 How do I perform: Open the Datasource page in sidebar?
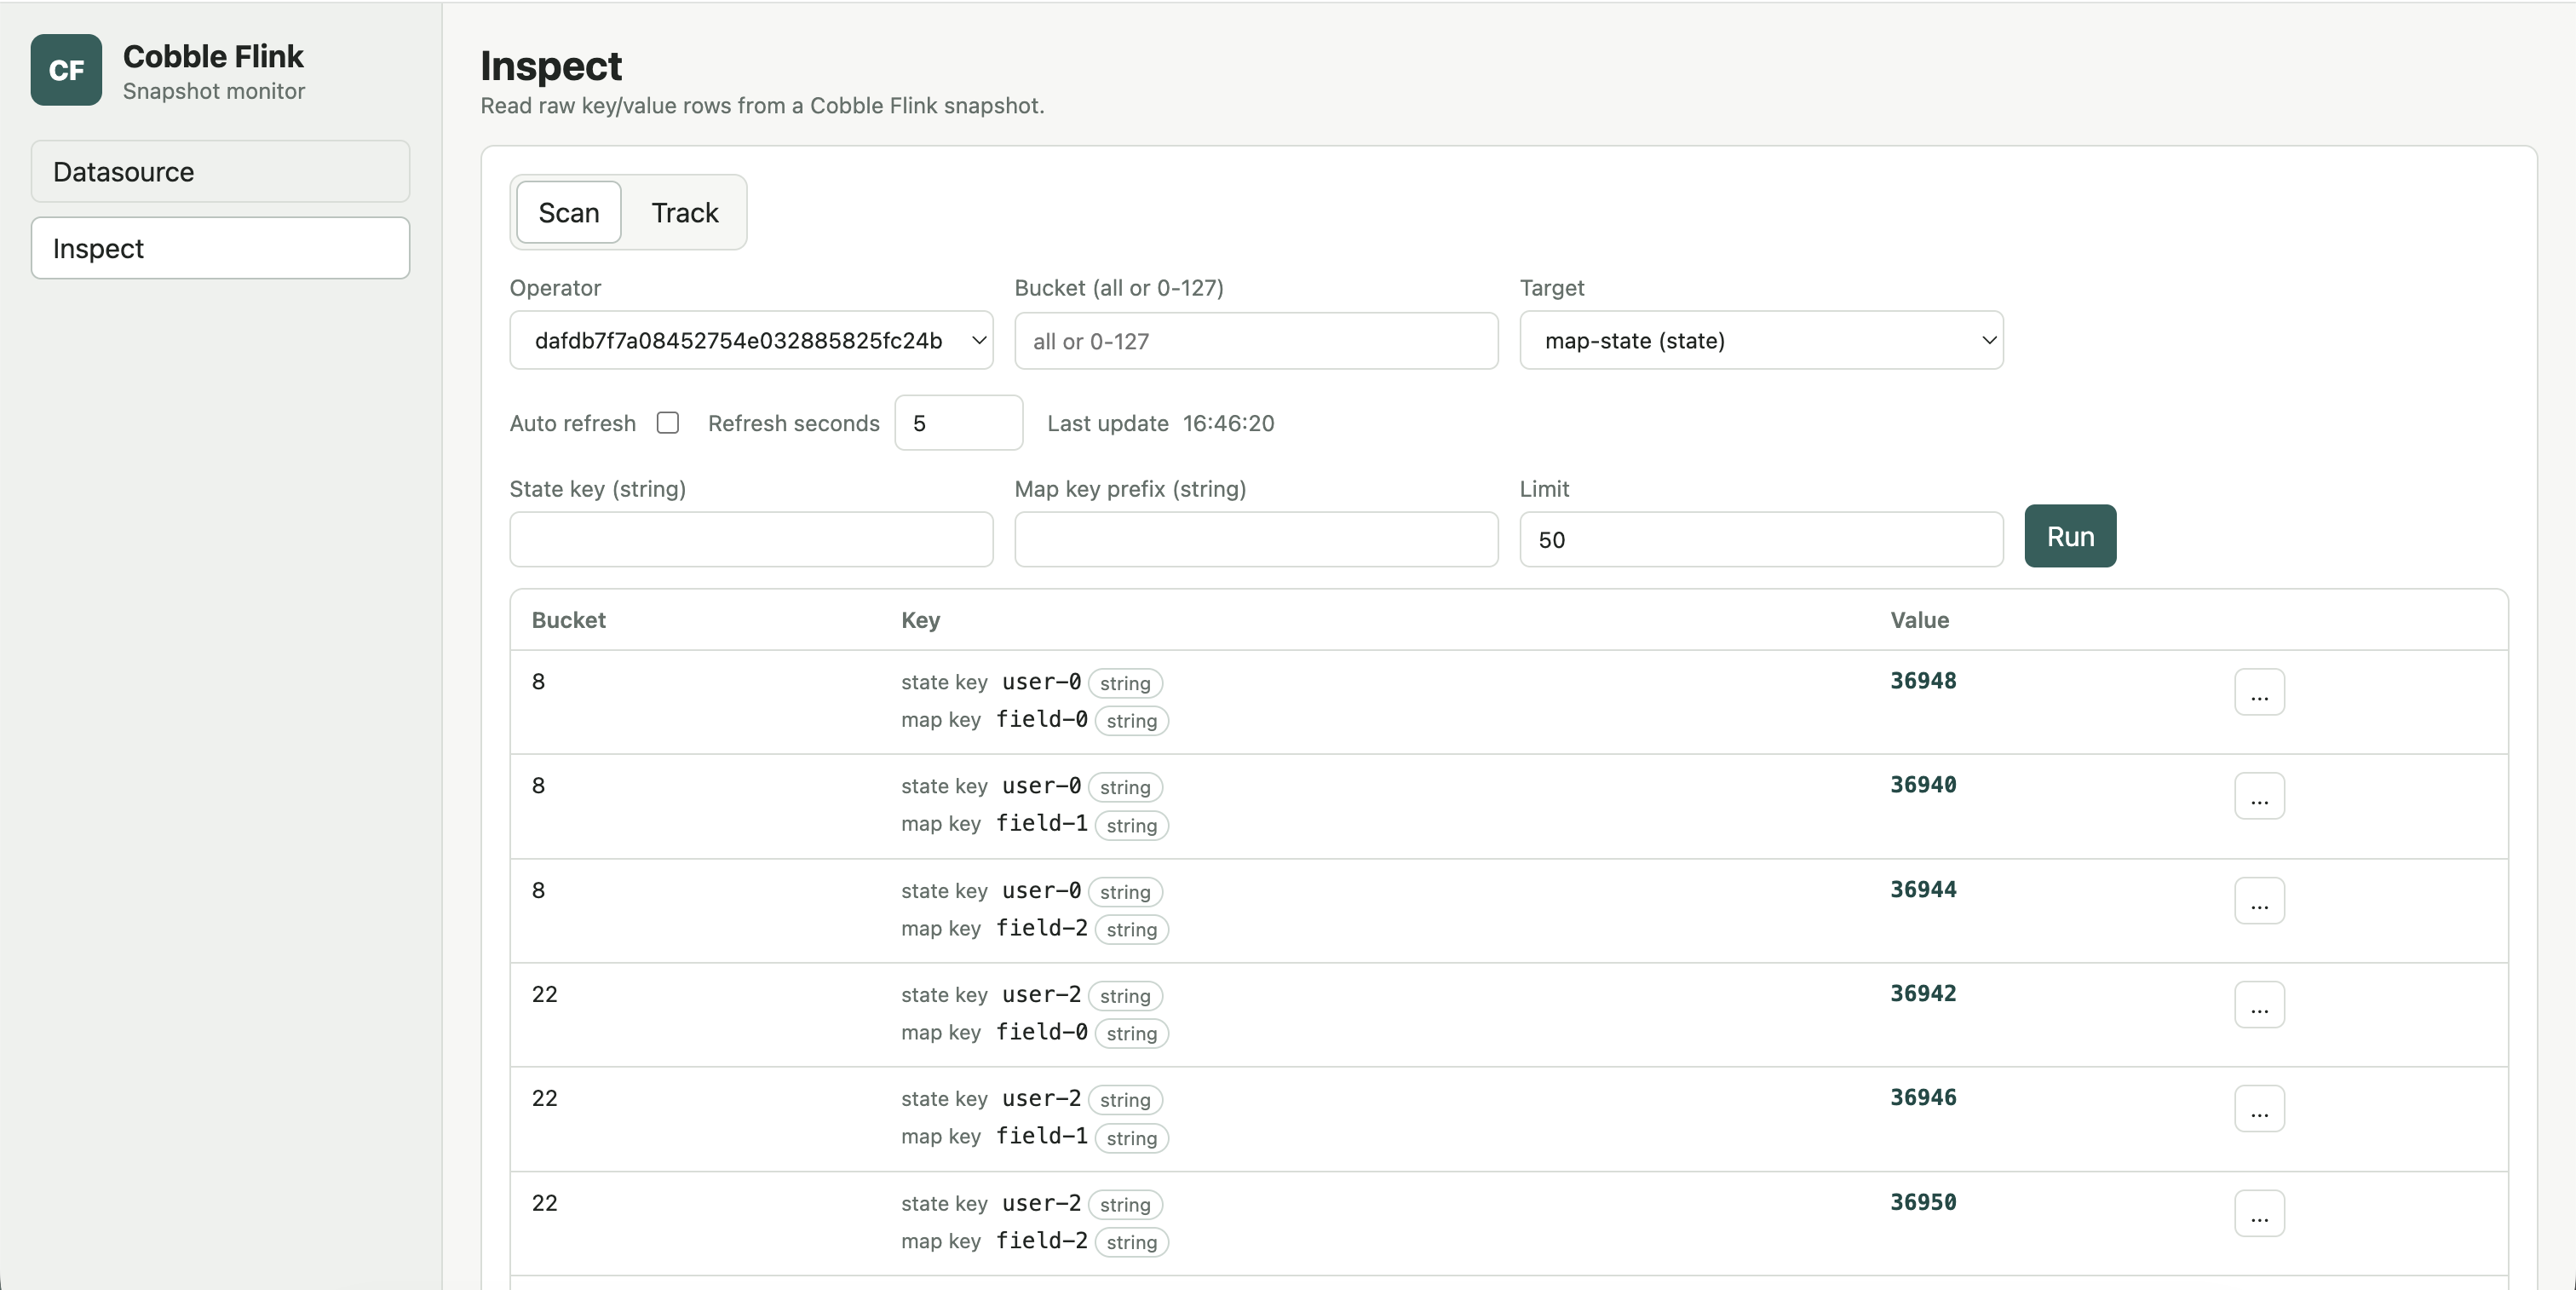point(220,172)
